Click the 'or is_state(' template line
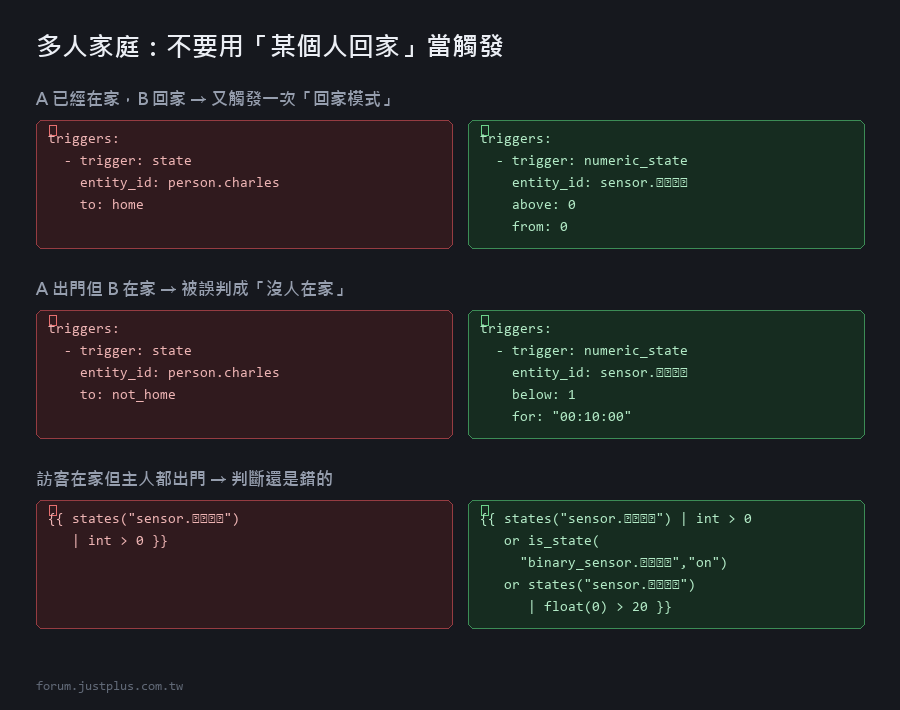Image resolution: width=900 pixels, height=710 pixels. point(551,541)
